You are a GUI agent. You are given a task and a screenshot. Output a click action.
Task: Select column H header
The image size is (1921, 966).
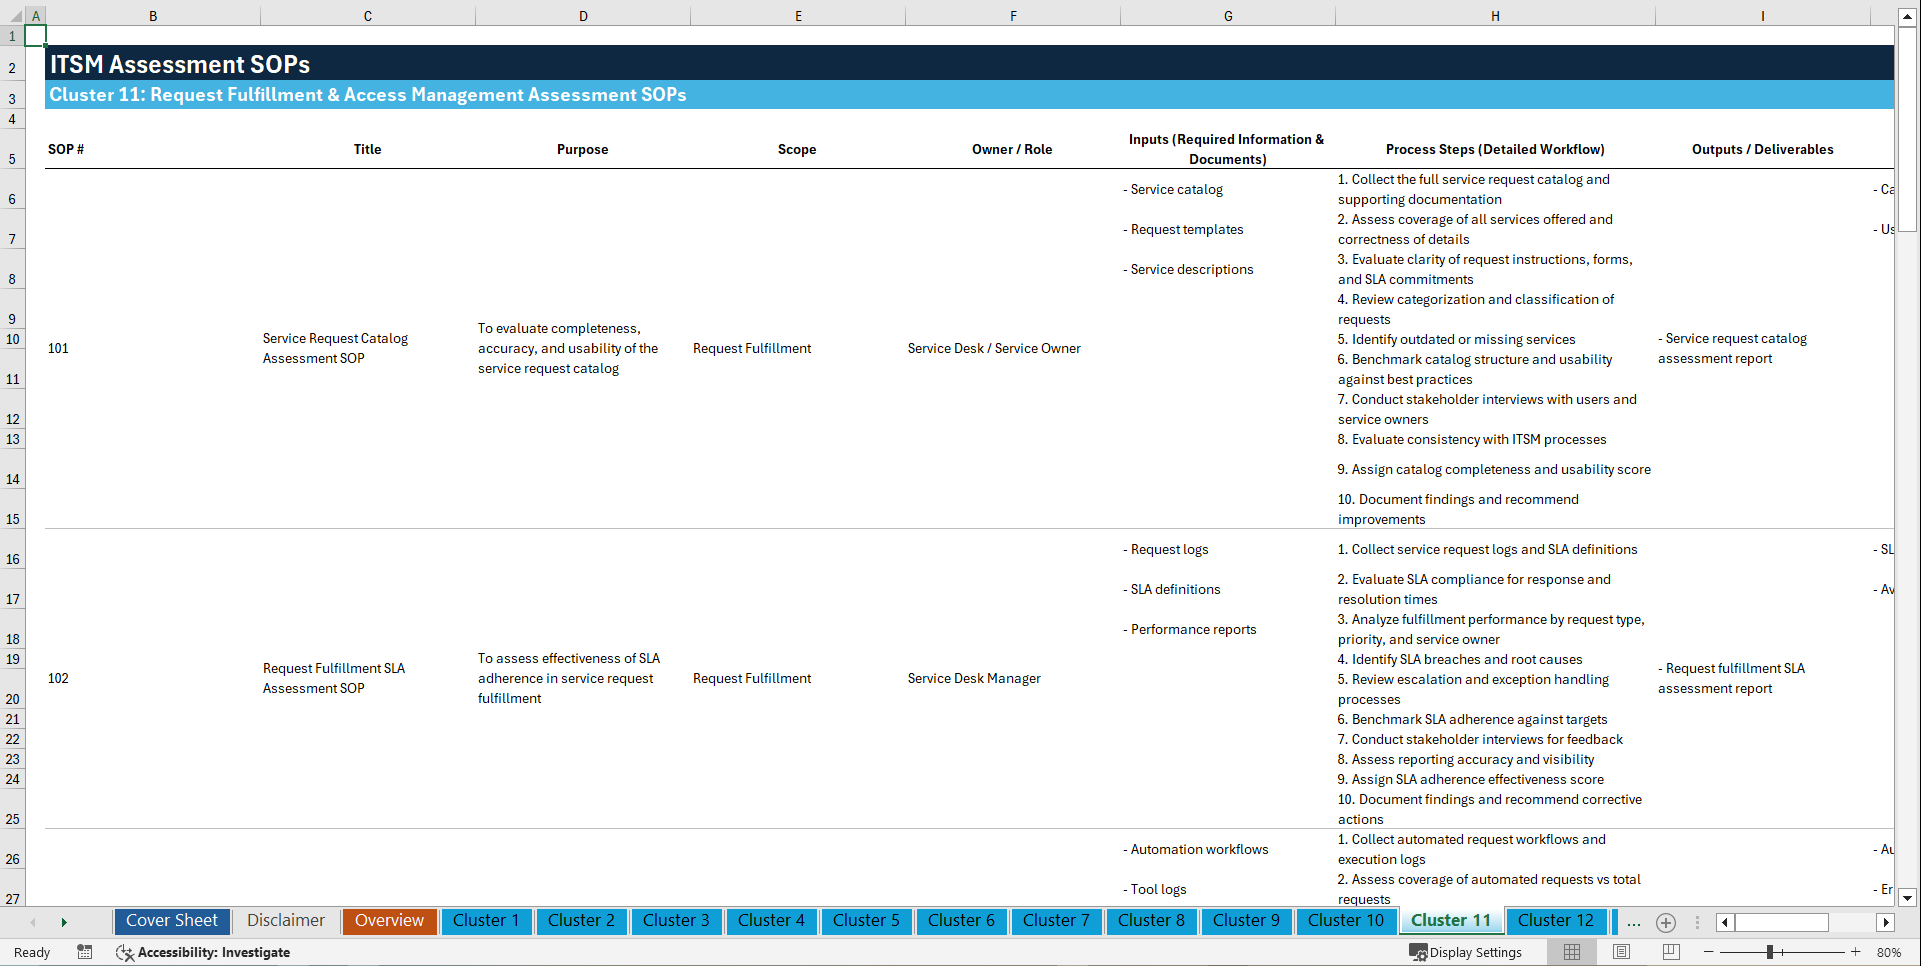(1494, 16)
